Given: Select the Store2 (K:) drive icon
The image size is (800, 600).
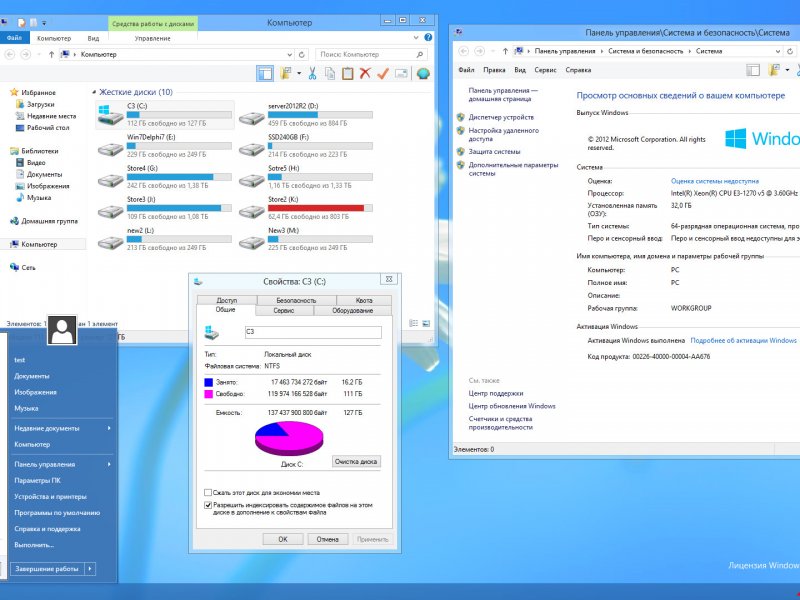Looking at the screenshot, I should 252,212.
